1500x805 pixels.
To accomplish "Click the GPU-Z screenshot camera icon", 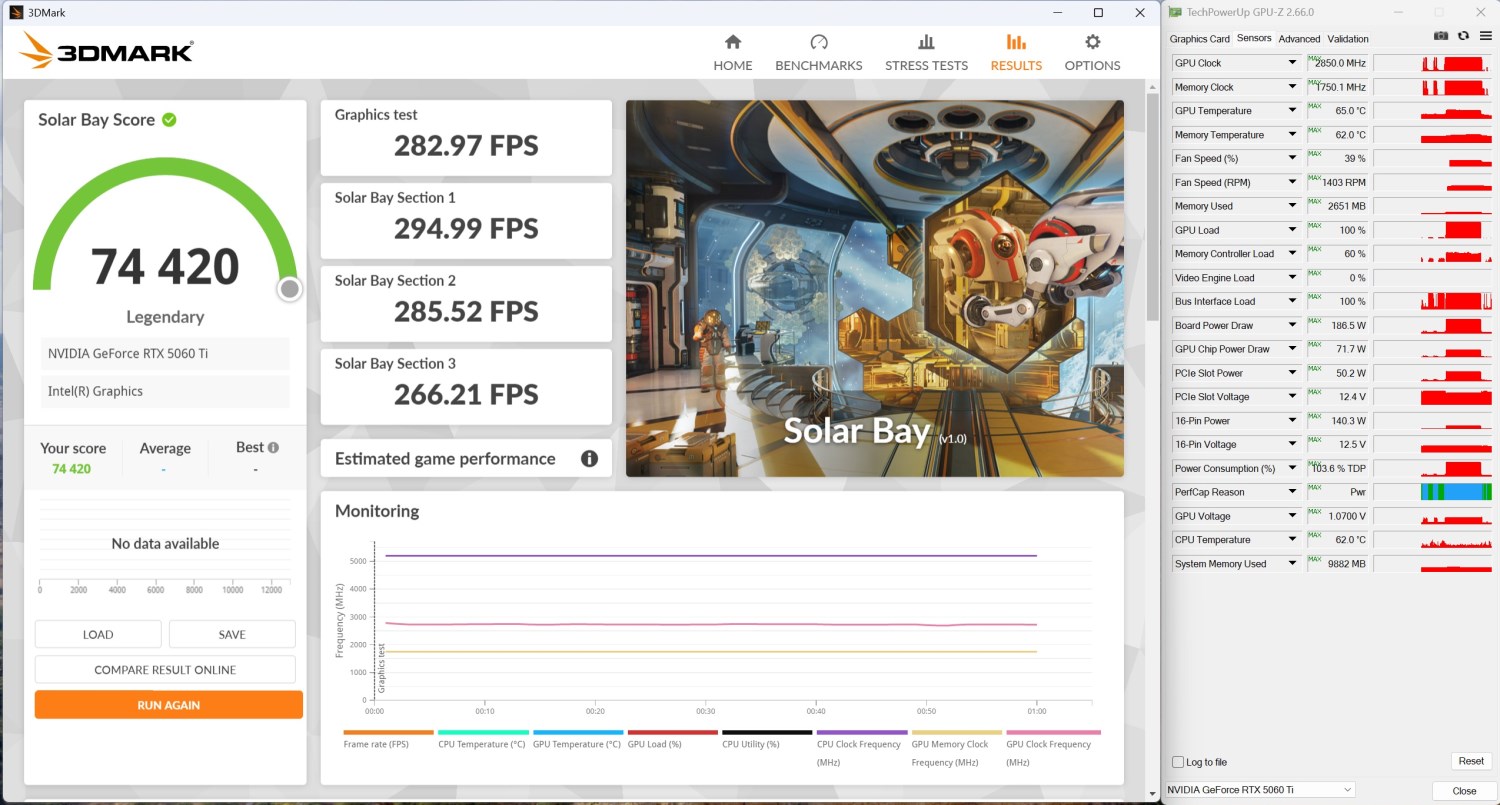I will (x=1441, y=37).
